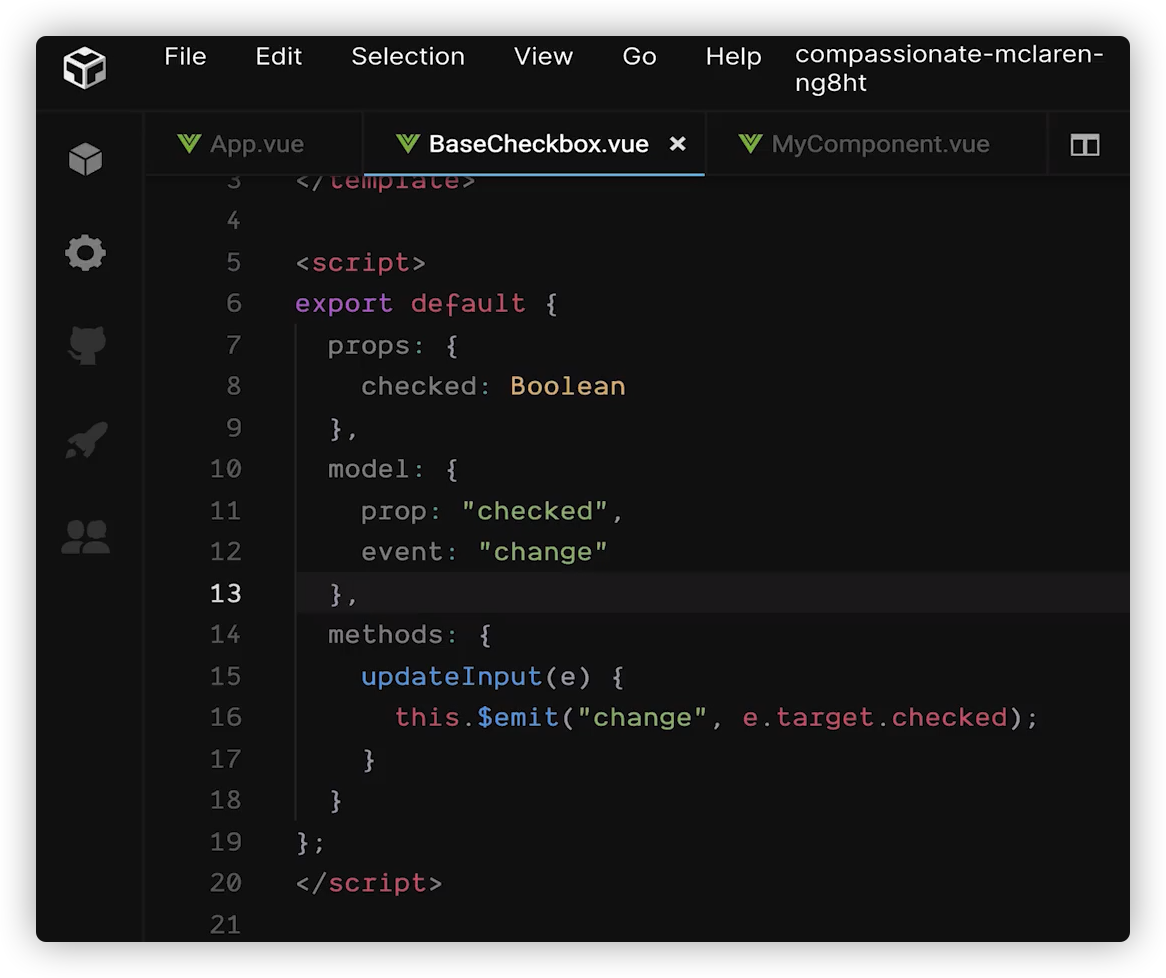Open the View menu

[544, 57]
